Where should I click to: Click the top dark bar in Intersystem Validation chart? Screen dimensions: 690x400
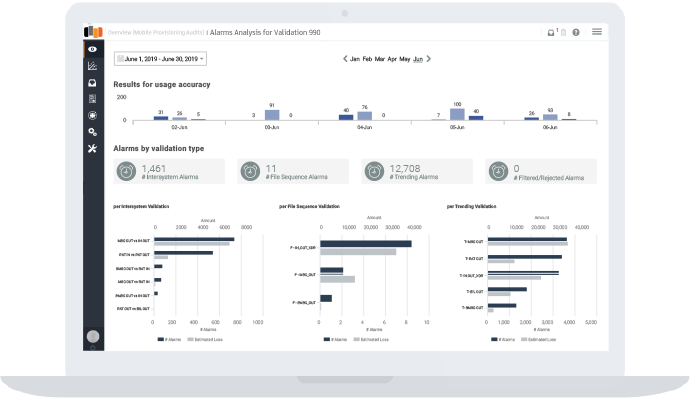(194, 239)
